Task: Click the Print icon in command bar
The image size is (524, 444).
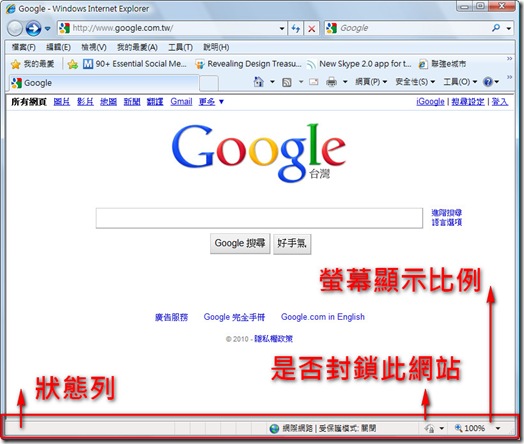Action: click(x=331, y=82)
